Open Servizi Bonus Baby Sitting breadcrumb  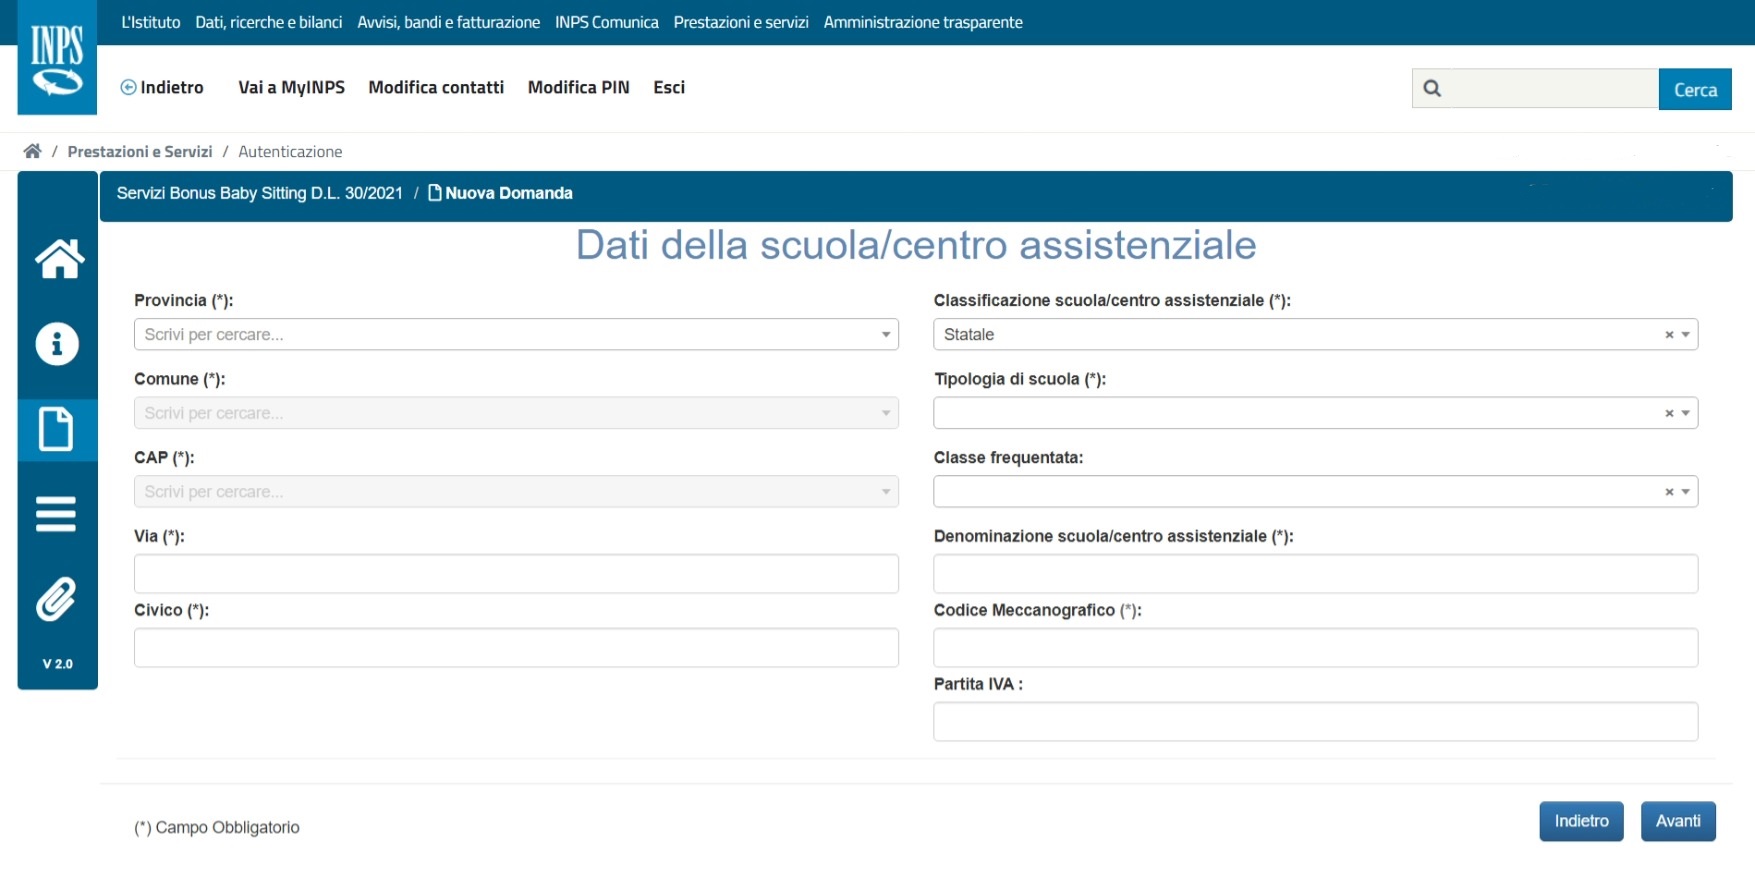pos(260,193)
